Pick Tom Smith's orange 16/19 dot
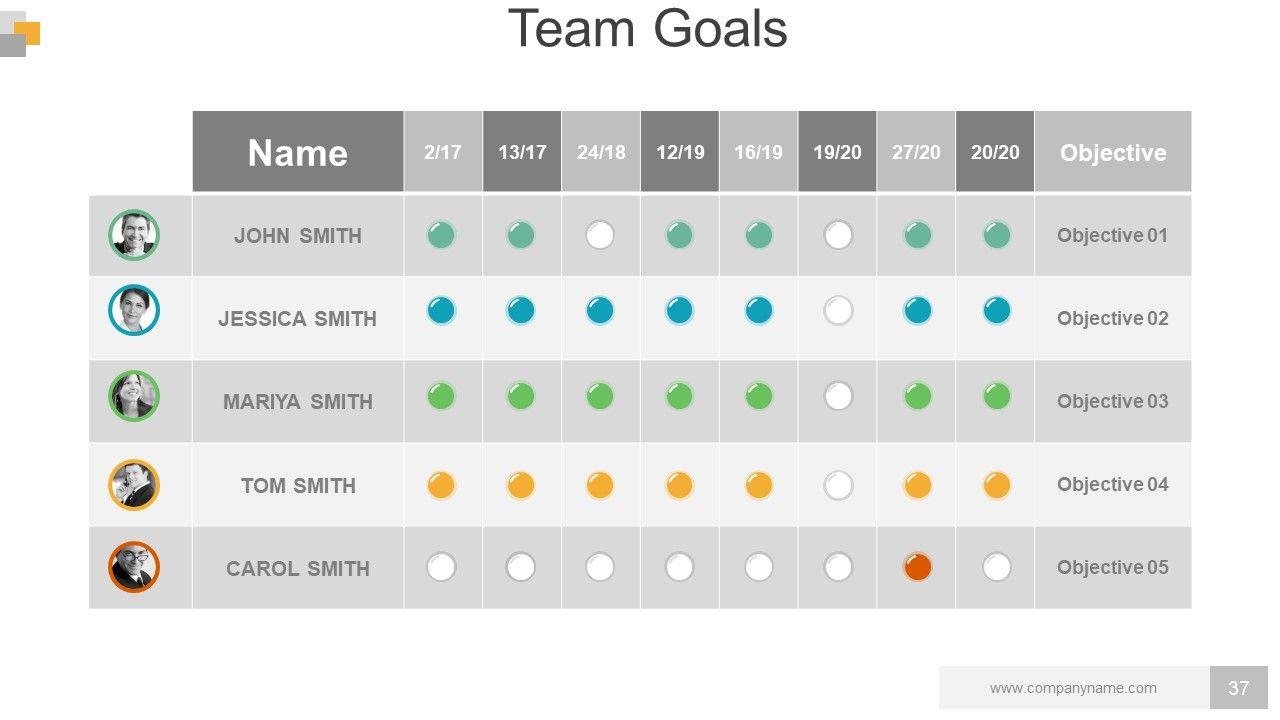 (759, 485)
